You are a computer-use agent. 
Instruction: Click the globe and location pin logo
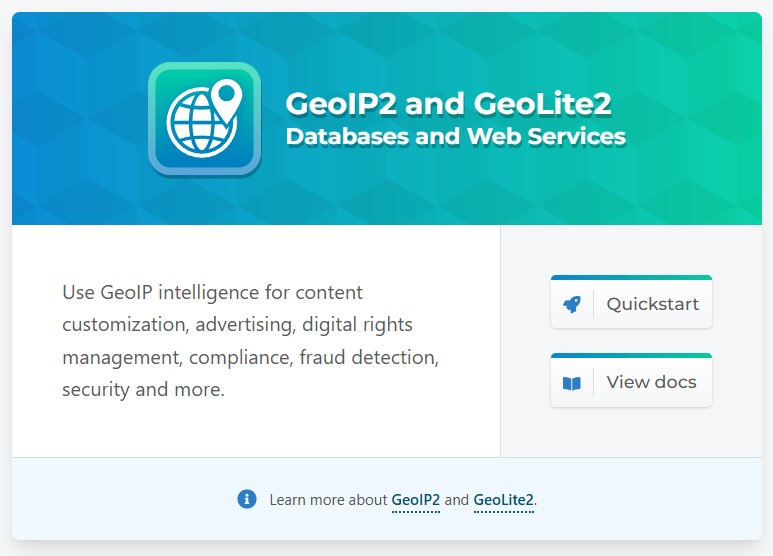point(204,119)
